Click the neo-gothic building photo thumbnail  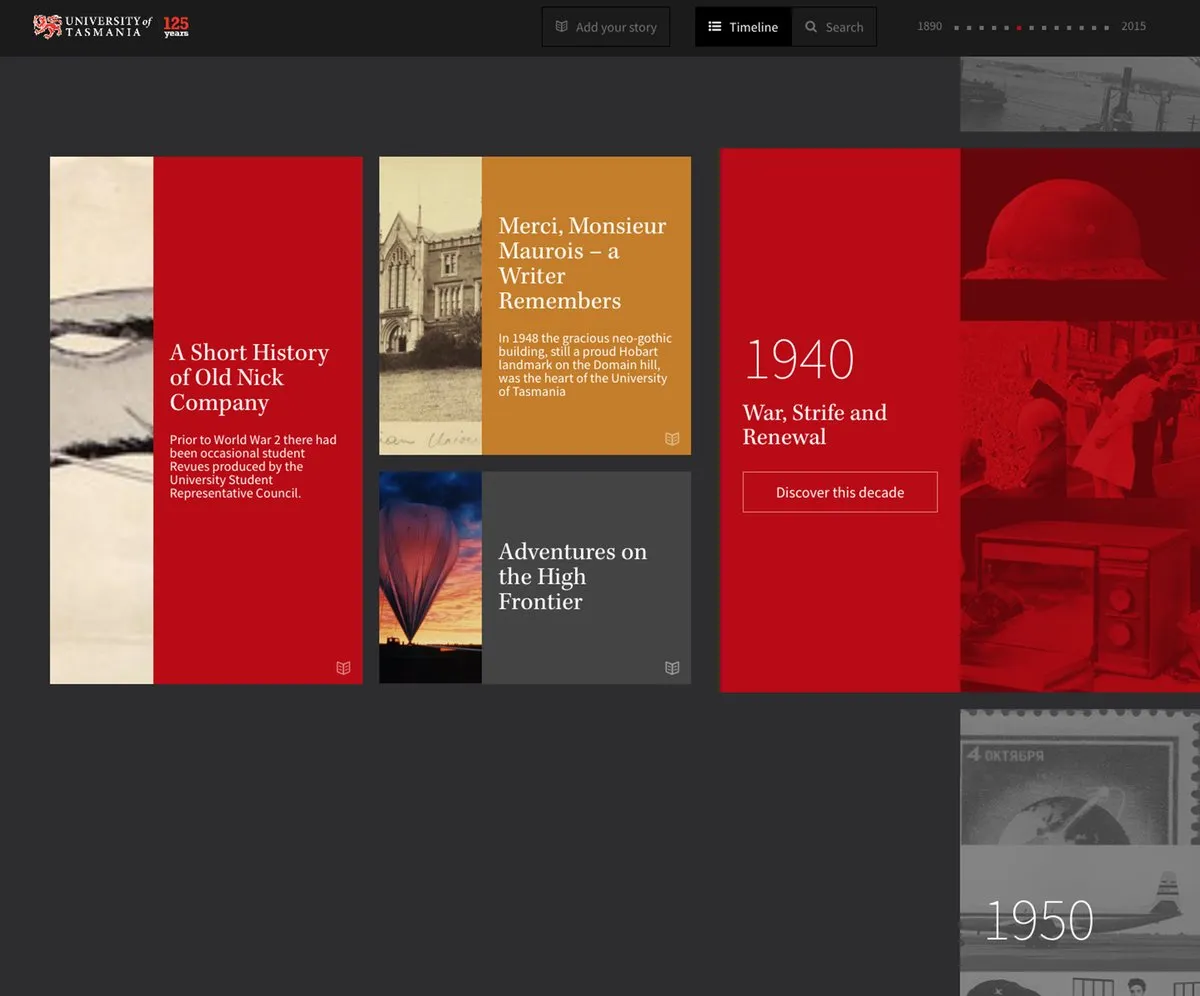click(x=430, y=306)
